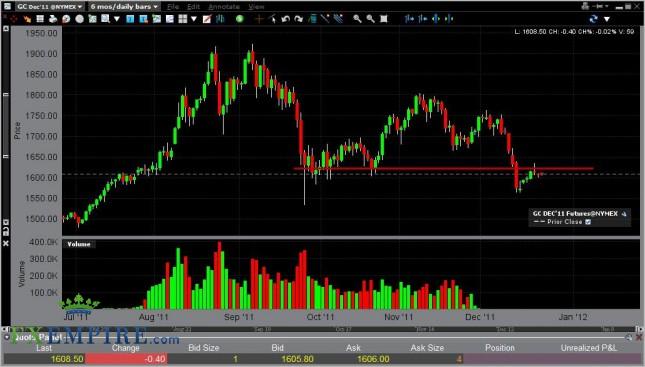Viewport: 645px width, 367px height.
Task: Click the Bid value 1605.80
Action: coord(297,359)
